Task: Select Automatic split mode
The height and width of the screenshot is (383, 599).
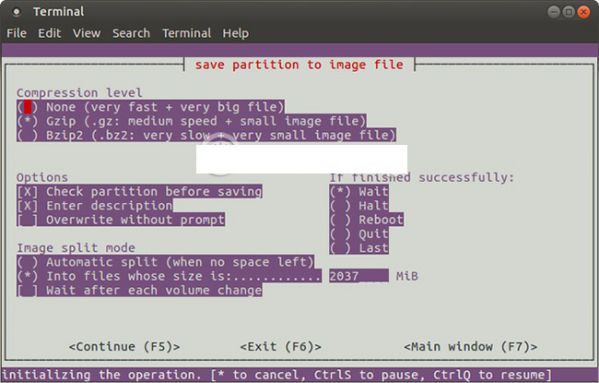Action: (x=165, y=262)
